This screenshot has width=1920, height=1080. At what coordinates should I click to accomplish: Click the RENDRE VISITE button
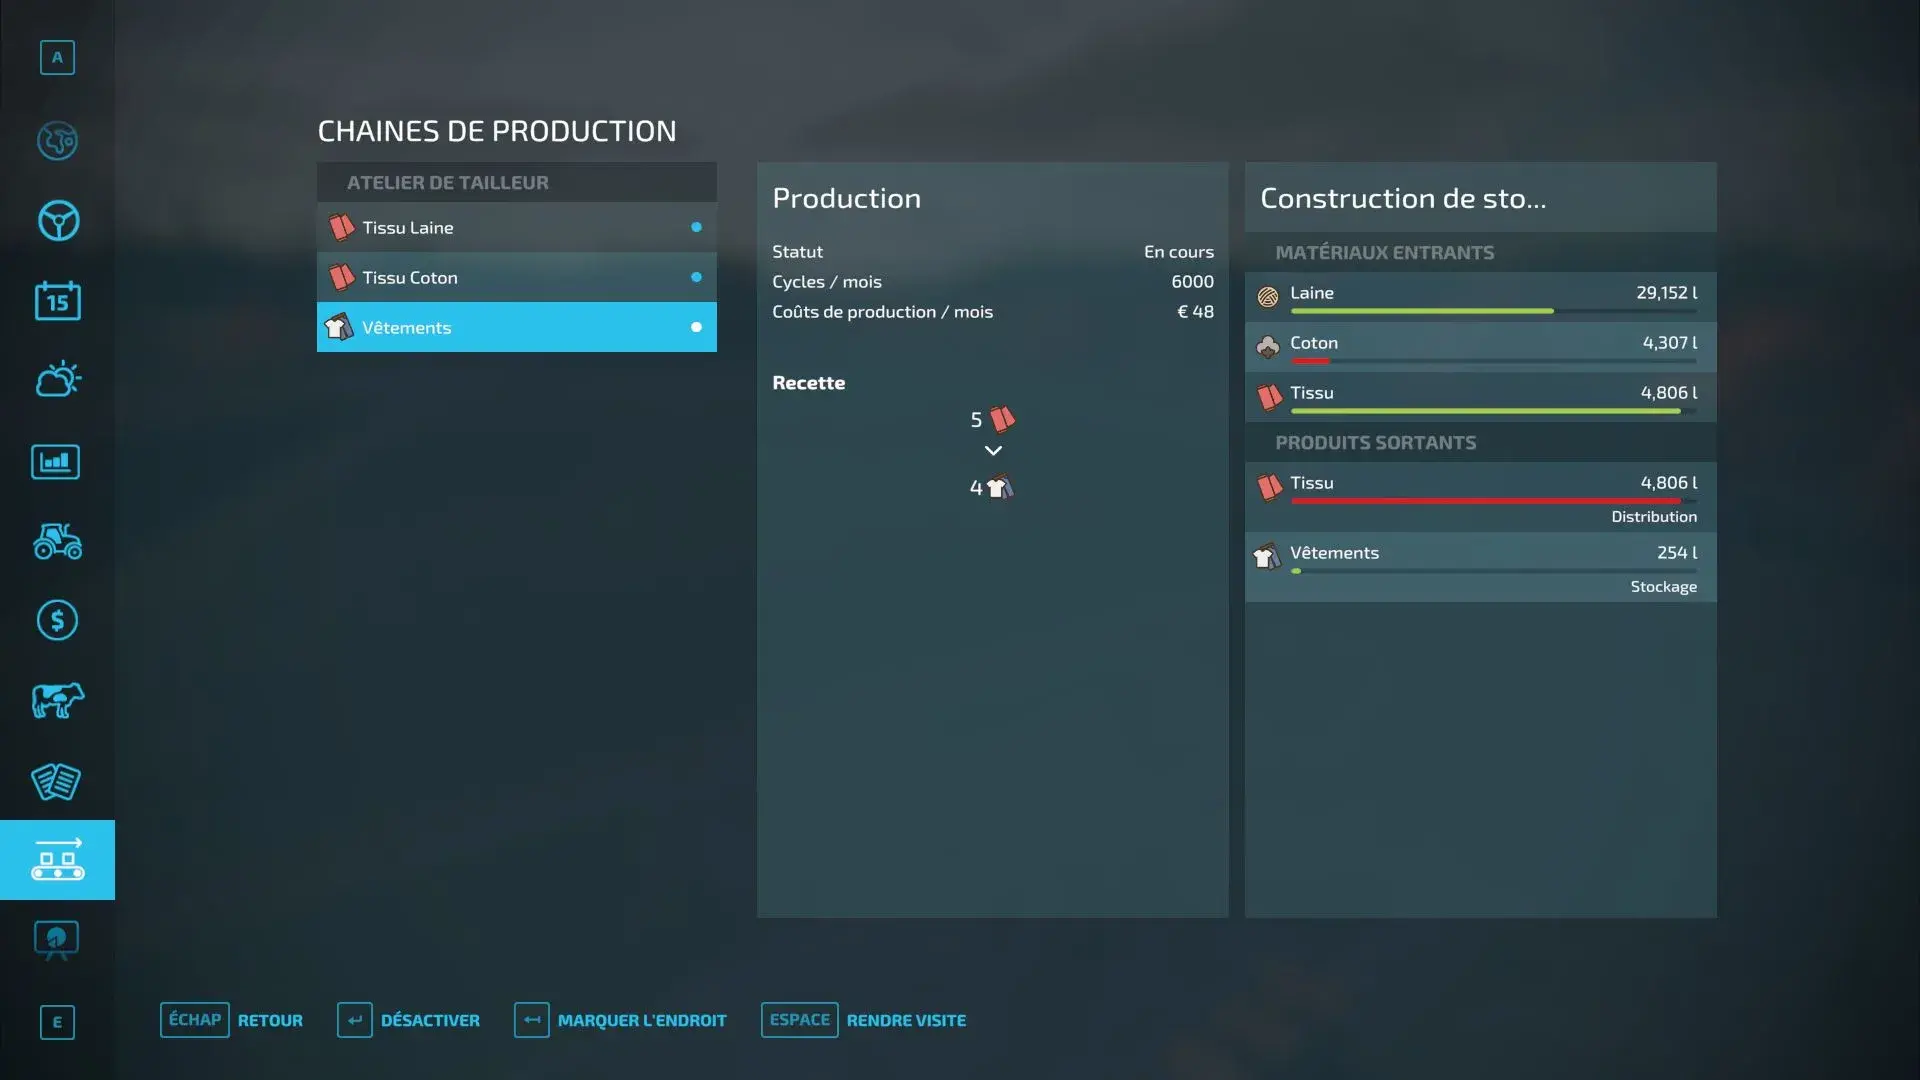coord(905,1020)
